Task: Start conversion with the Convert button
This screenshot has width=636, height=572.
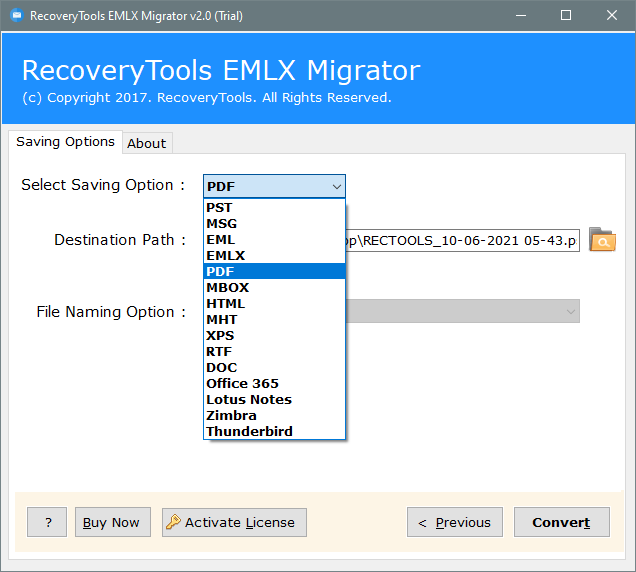Action: 562,522
